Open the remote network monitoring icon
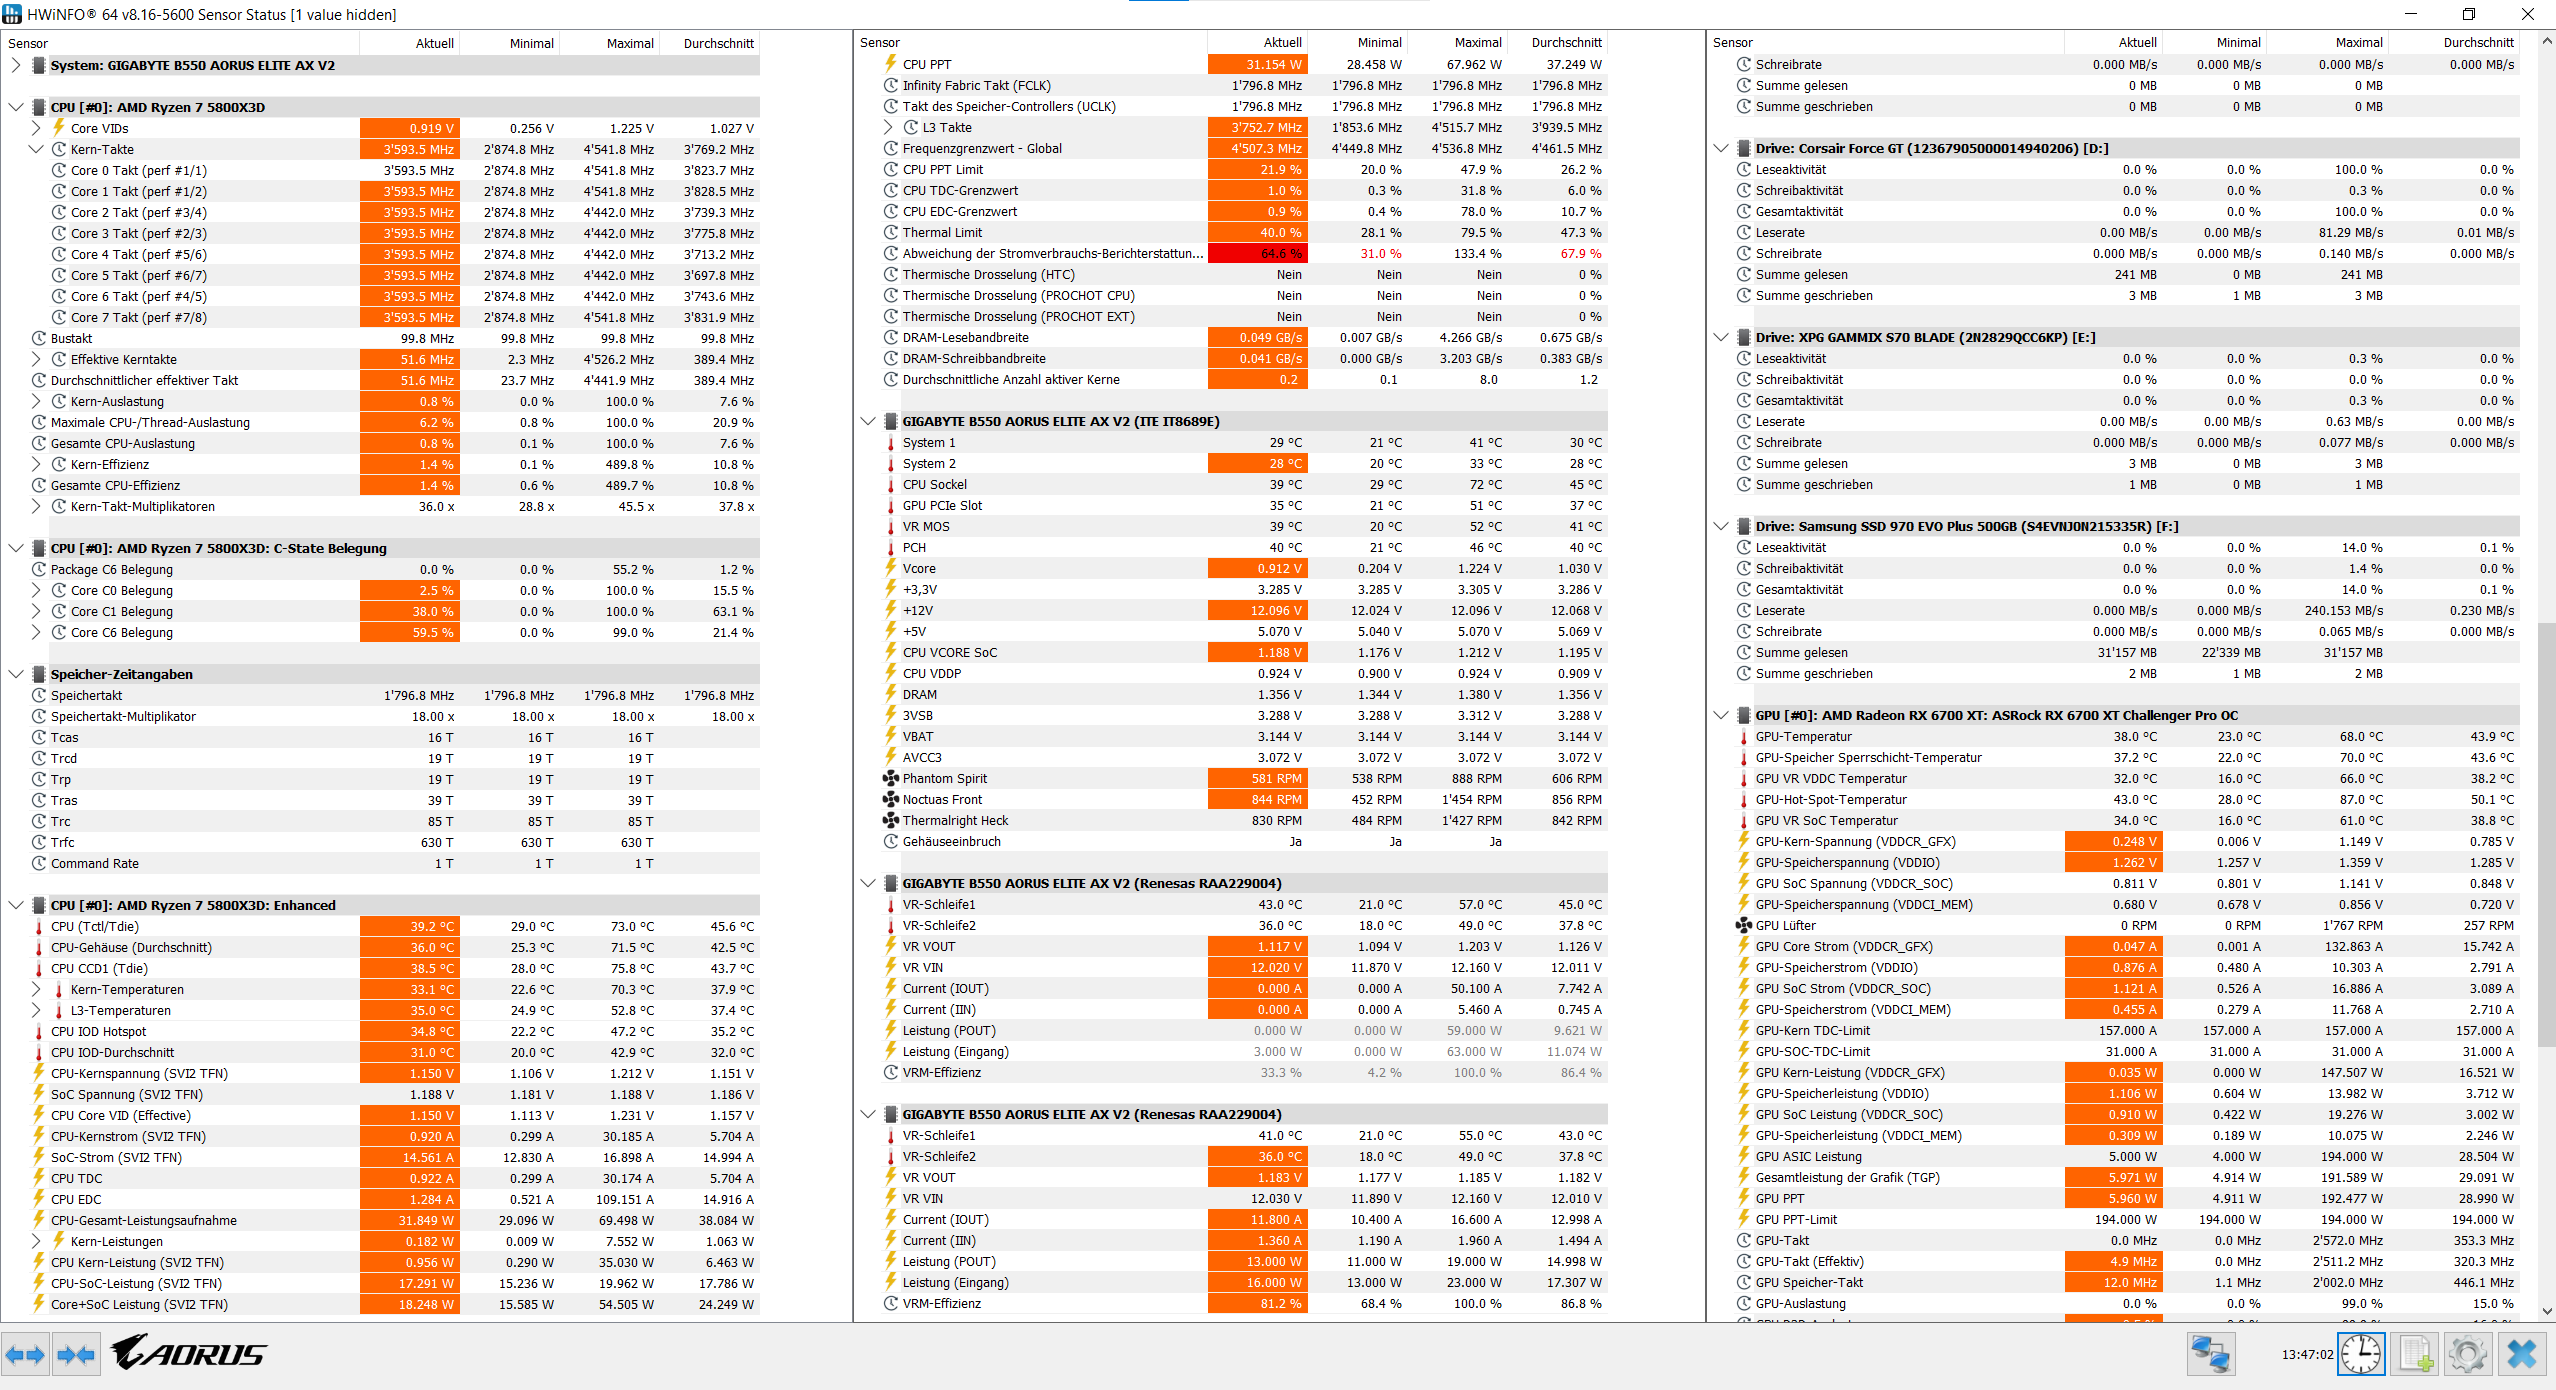The width and height of the screenshot is (2556, 1390). (2209, 1355)
